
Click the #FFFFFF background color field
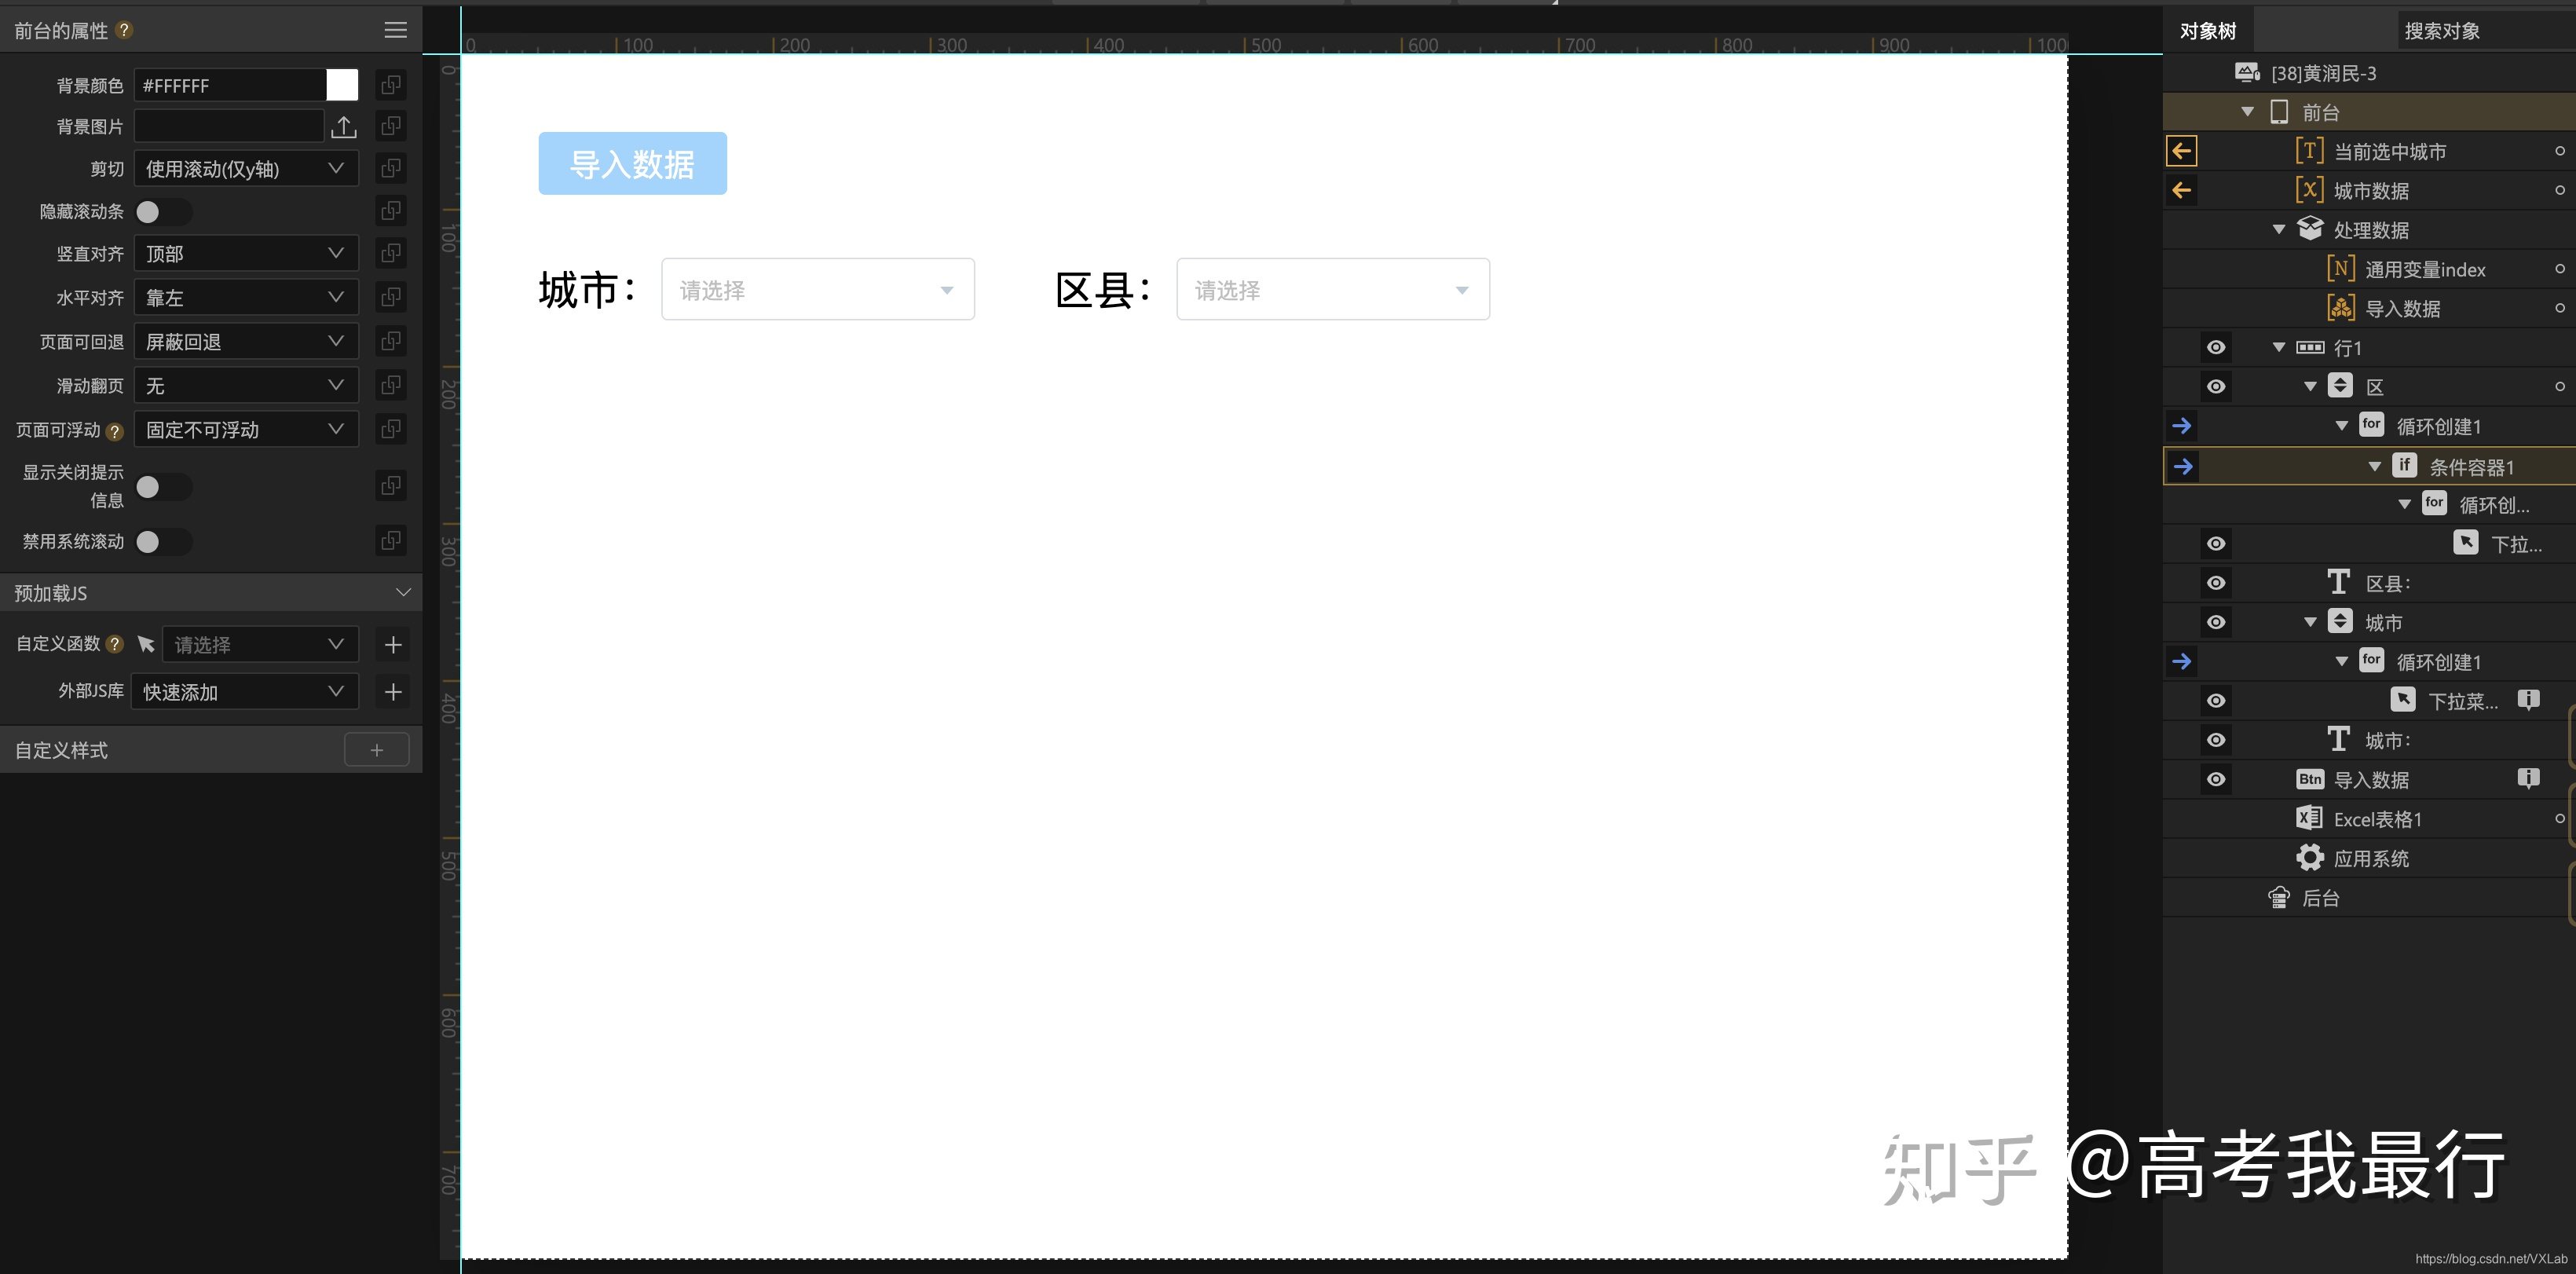coord(230,85)
